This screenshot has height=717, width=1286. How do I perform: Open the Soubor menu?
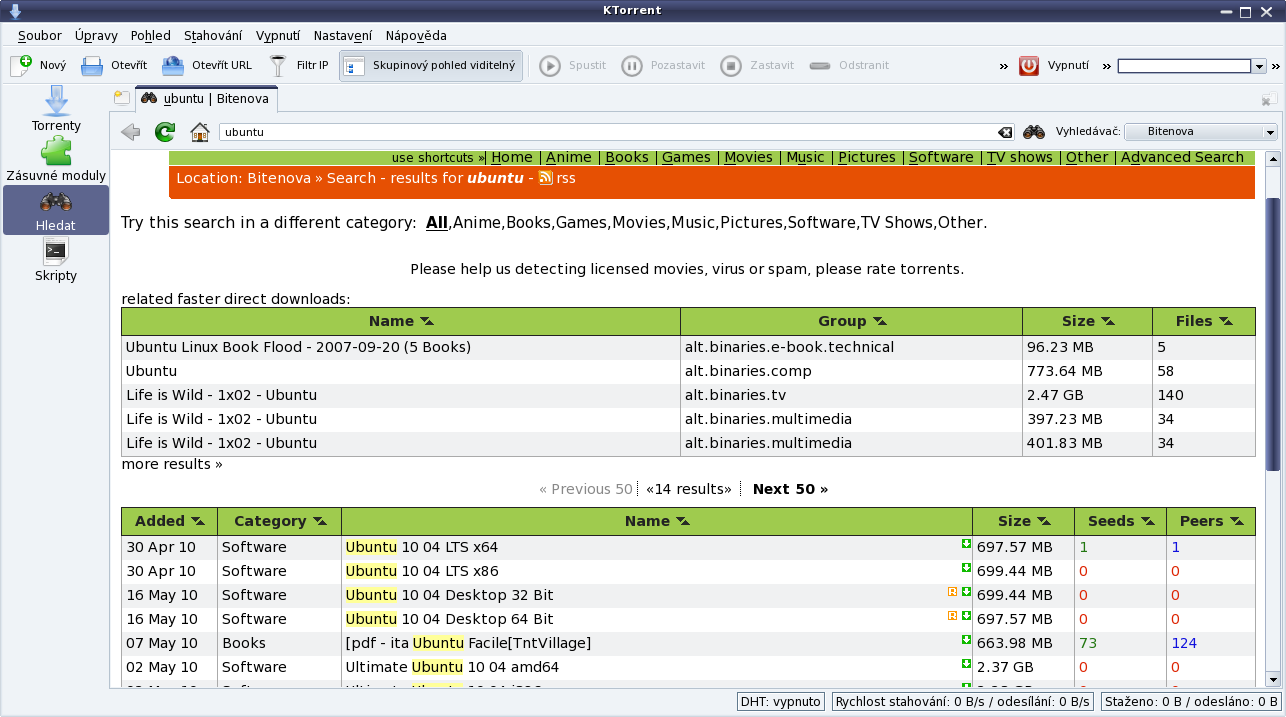(39, 35)
